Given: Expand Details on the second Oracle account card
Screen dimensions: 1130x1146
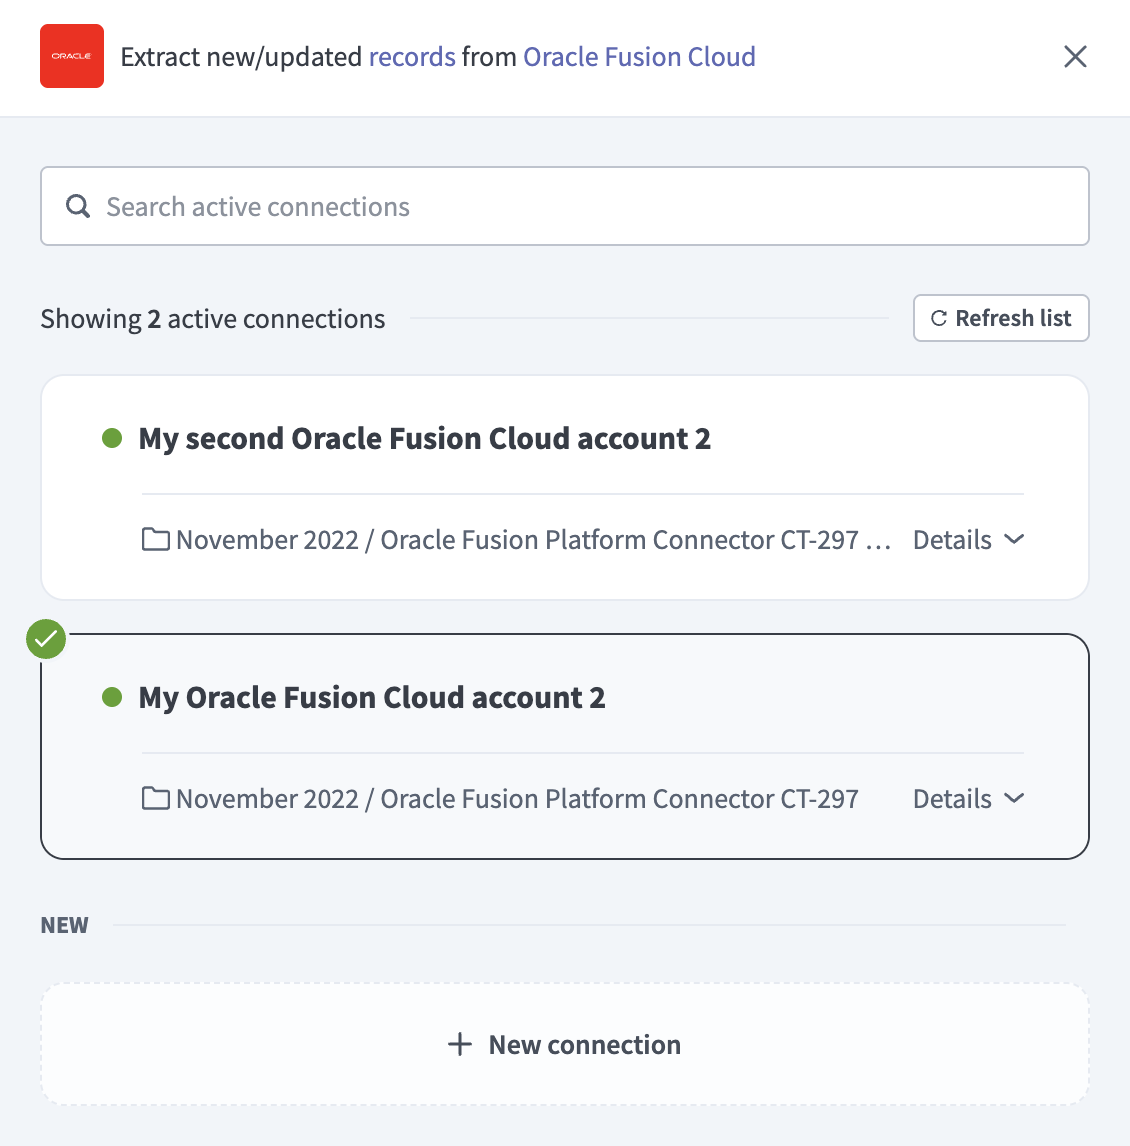Looking at the screenshot, I should [968, 539].
